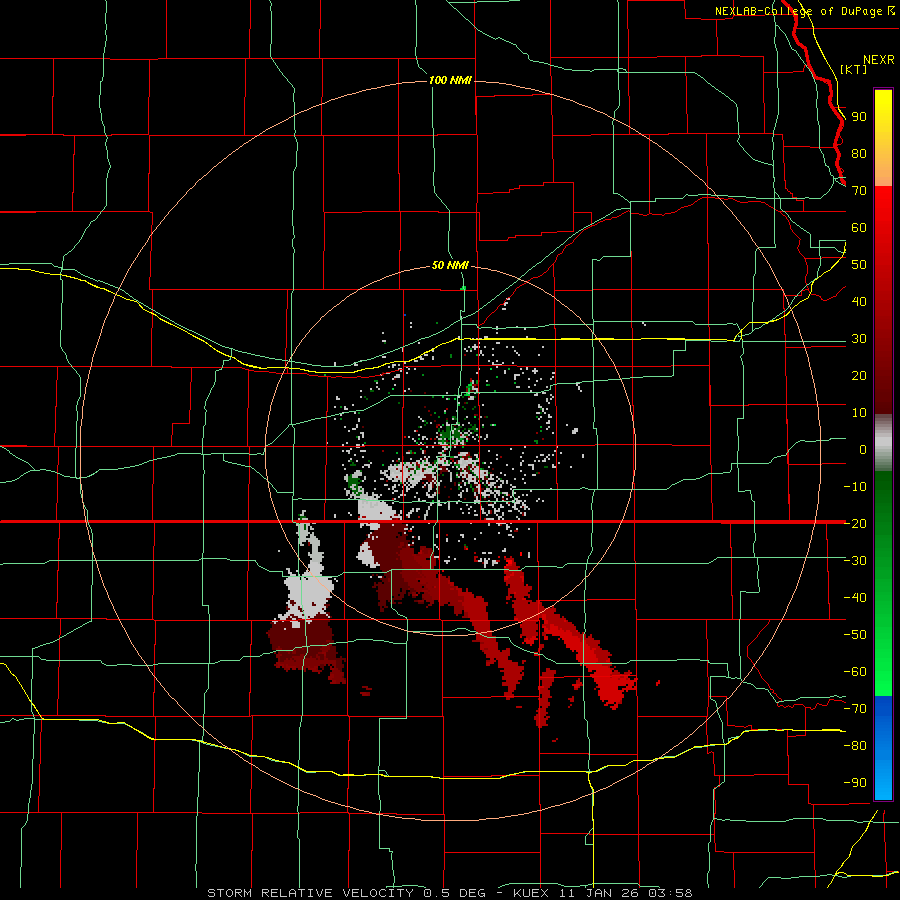This screenshot has height=900, width=900.
Task: Click the -70 value on velocity scale
Action: point(855,709)
